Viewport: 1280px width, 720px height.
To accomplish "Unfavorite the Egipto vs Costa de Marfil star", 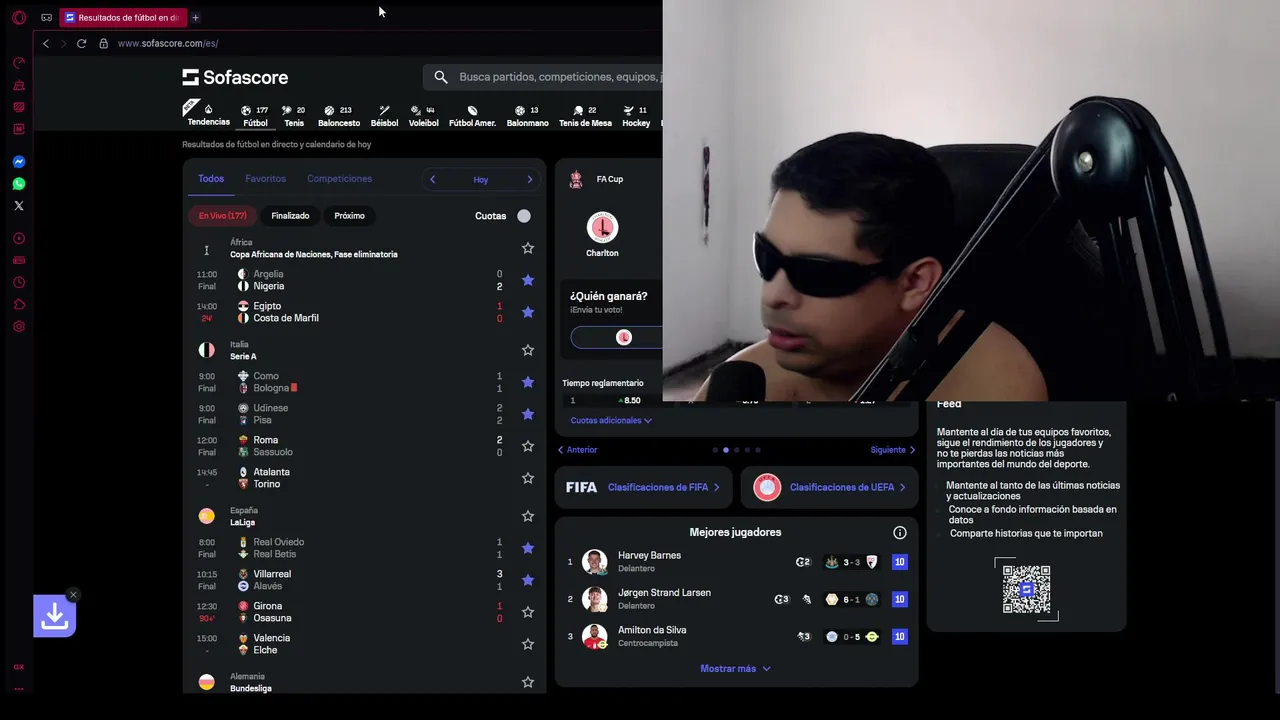I will [x=528, y=312].
